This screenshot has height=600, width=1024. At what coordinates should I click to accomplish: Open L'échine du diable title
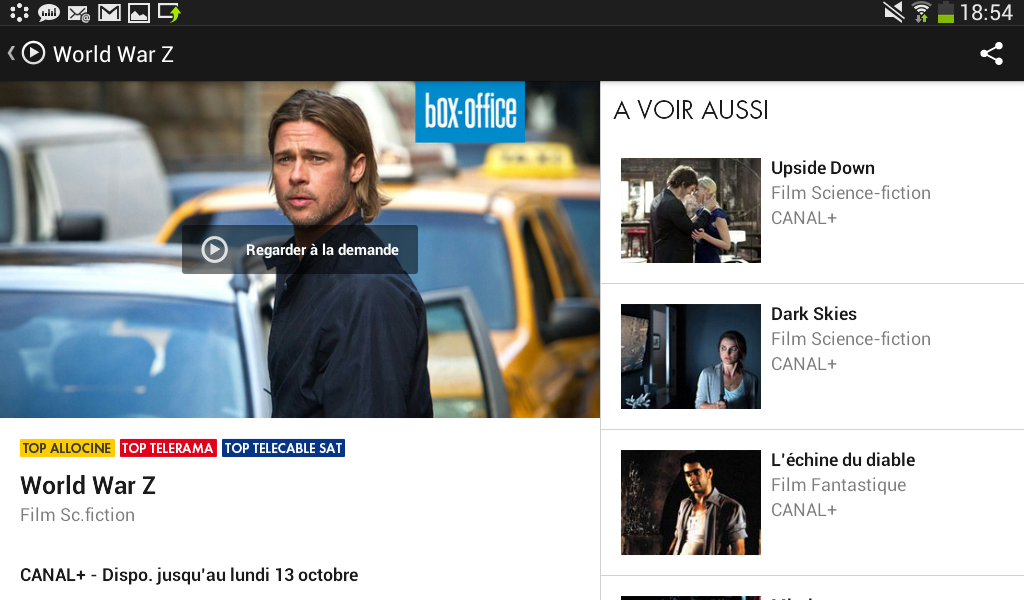tap(843, 460)
